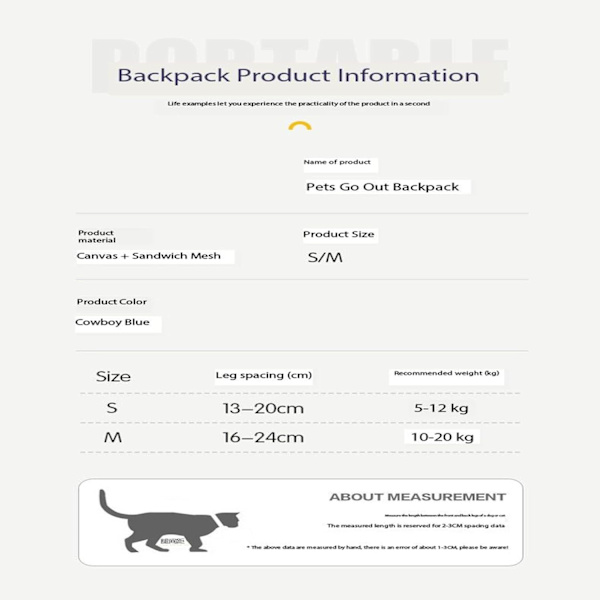Screen dimensions: 600x600
Task: Select the Canvas + Sandwich Mesh text
Action: pyautogui.click(x=148, y=256)
